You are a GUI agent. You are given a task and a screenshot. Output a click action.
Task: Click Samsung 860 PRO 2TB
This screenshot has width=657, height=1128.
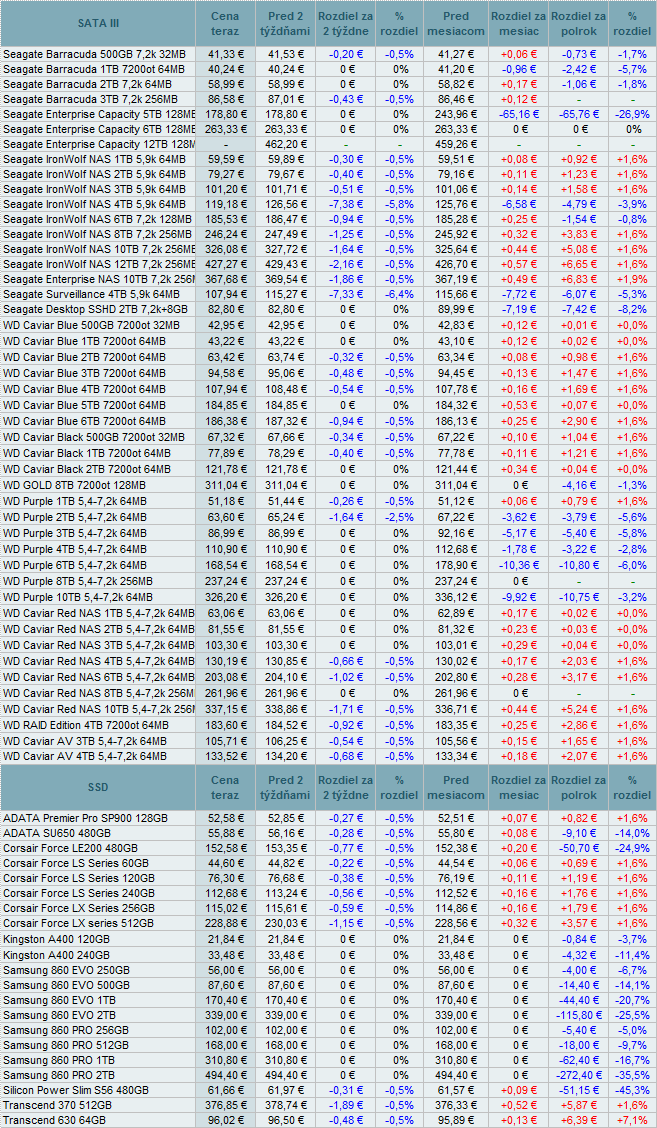point(60,1075)
